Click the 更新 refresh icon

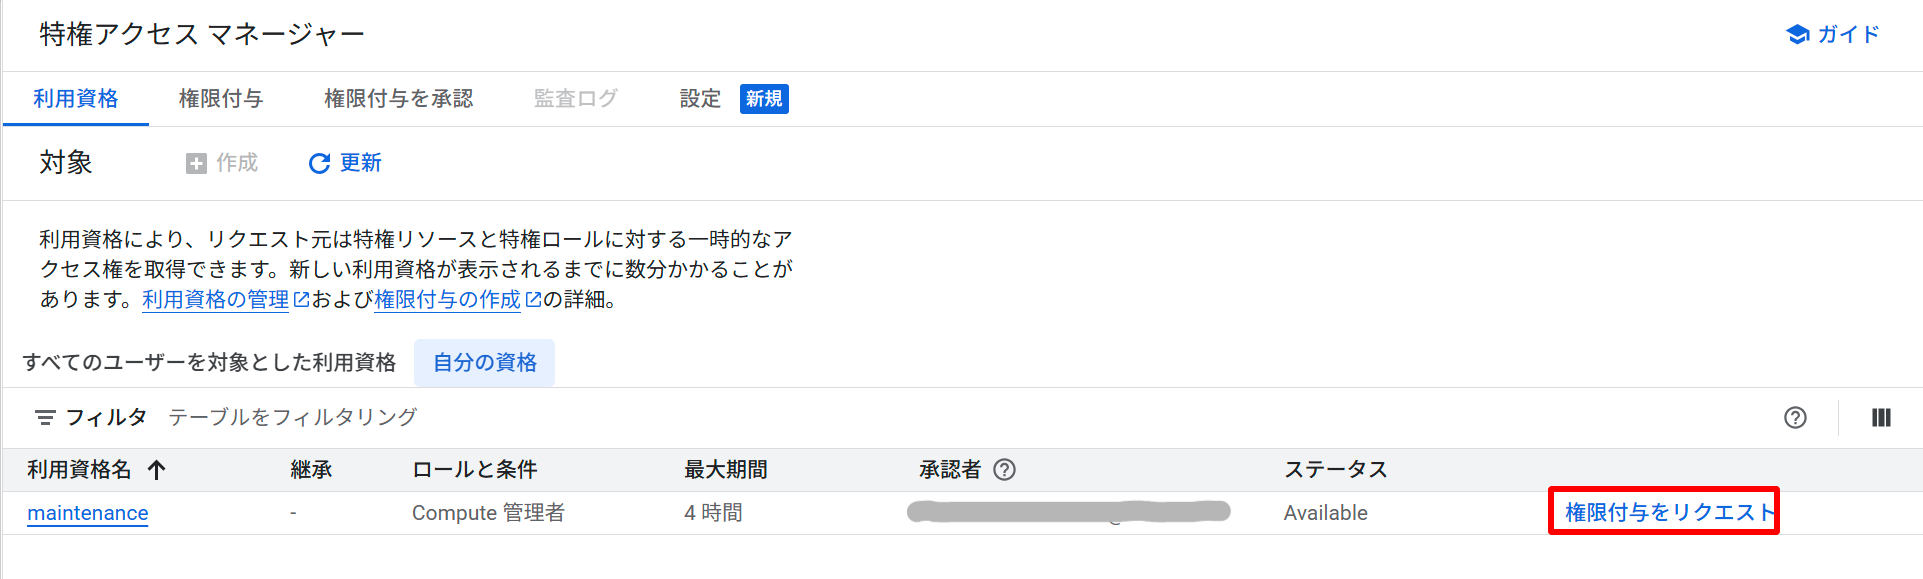pos(319,164)
